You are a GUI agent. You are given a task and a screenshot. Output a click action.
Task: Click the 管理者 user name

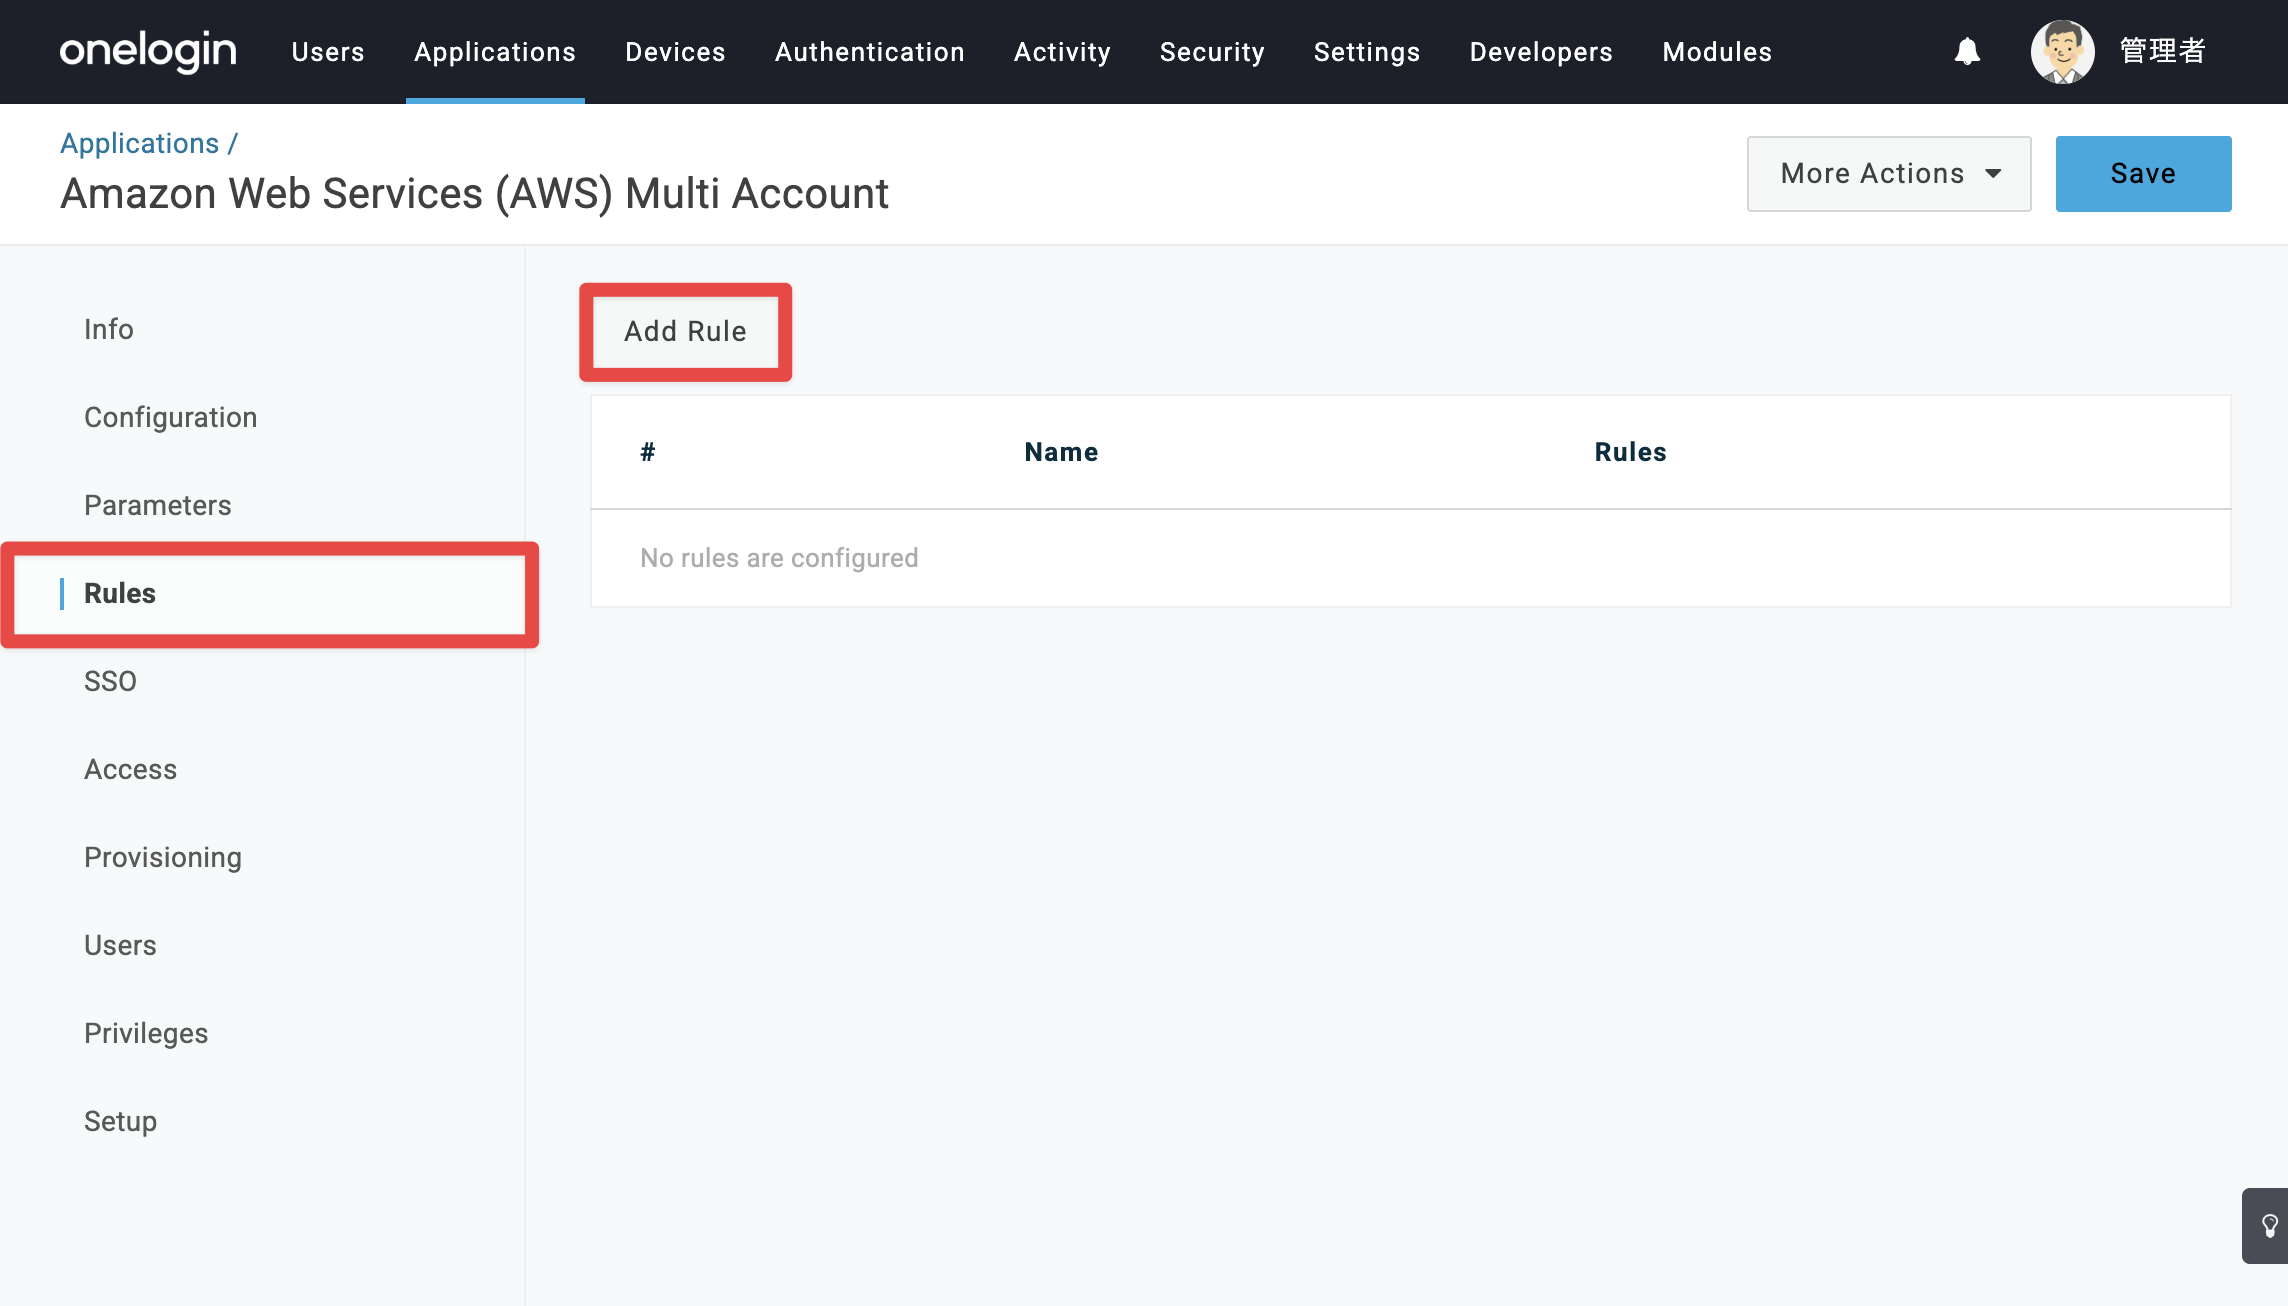[2163, 51]
